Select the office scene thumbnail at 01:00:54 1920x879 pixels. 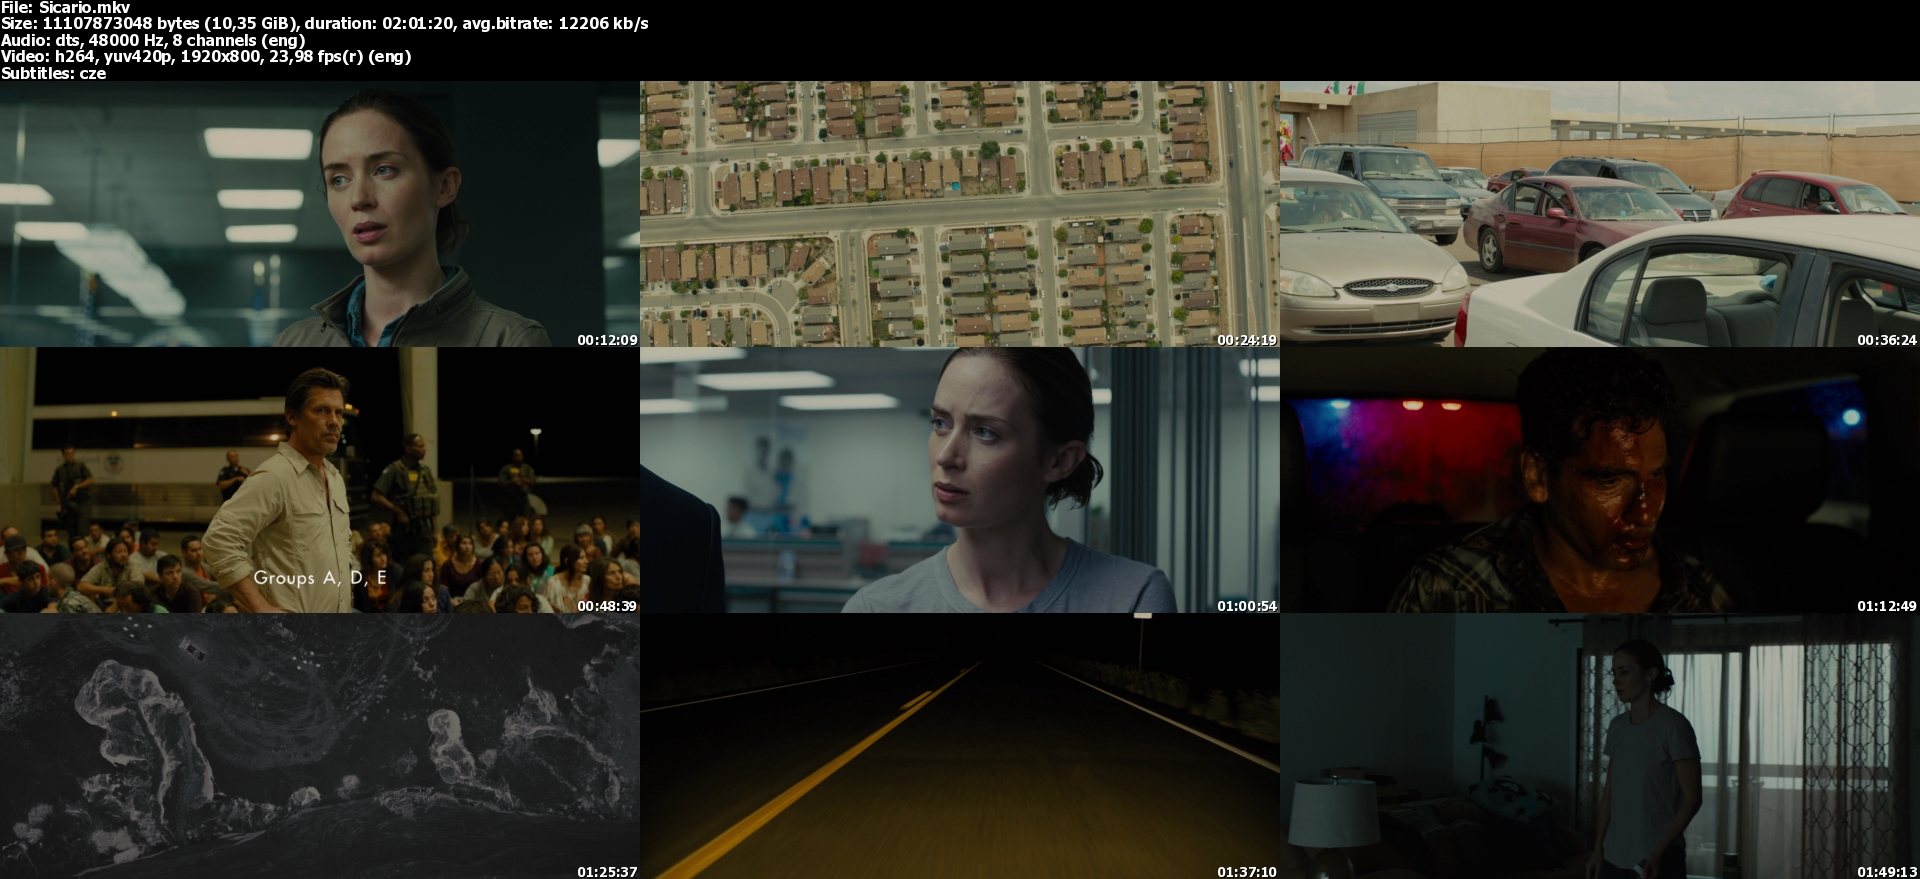pyautogui.click(x=959, y=480)
